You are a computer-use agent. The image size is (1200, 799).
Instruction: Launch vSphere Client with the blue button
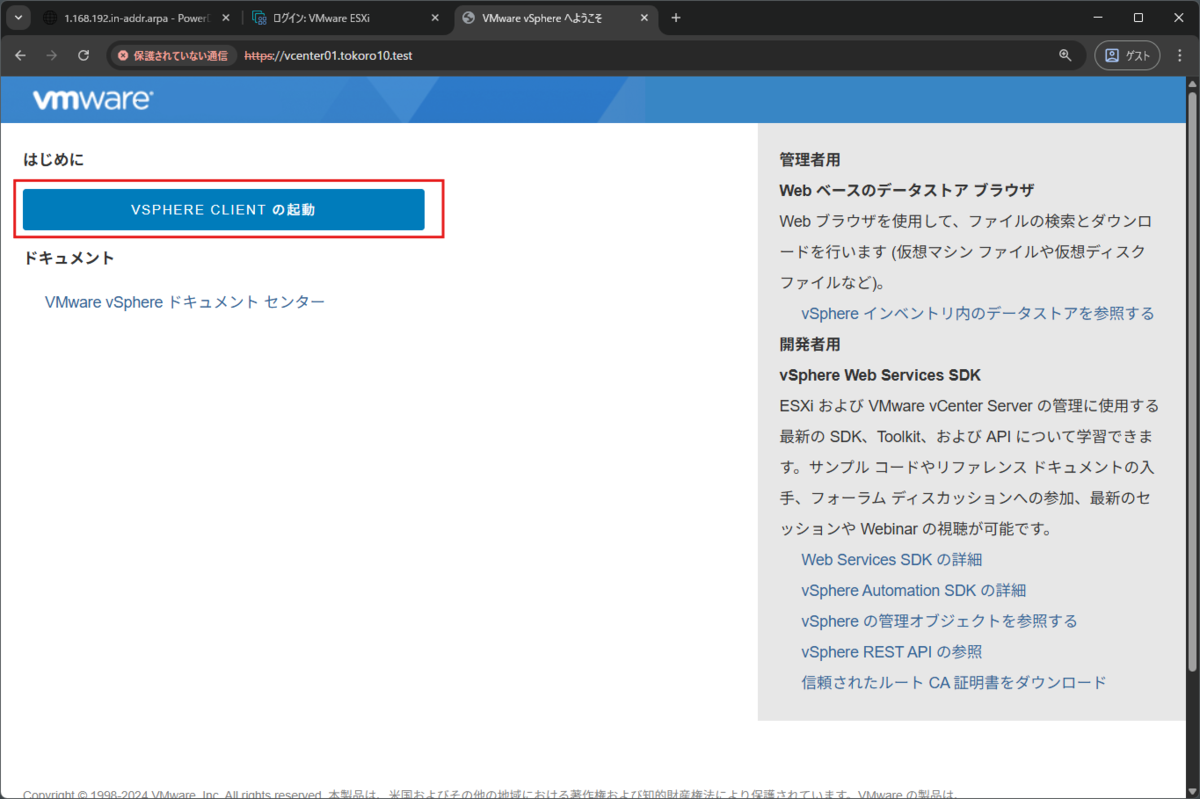tap(224, 210)
